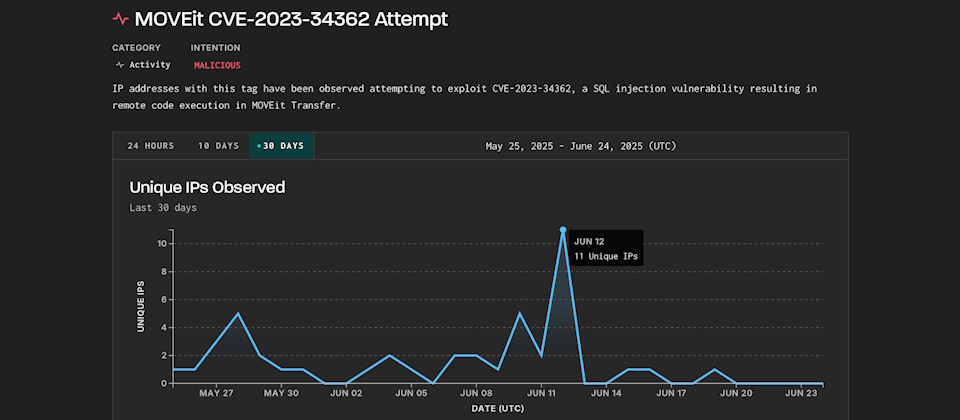Click the 11 Unique IPs tooltip text
The image size is (960, 420).
tap(606, 257)
